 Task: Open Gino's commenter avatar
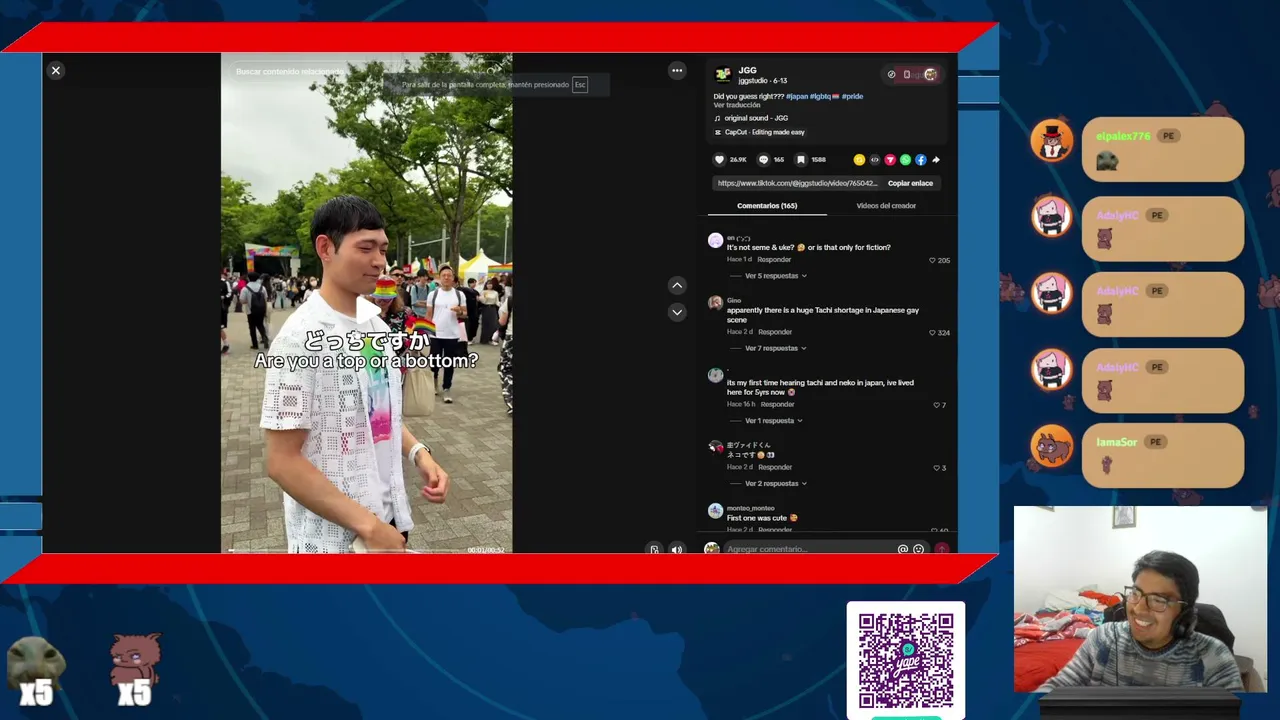point(715,303)
